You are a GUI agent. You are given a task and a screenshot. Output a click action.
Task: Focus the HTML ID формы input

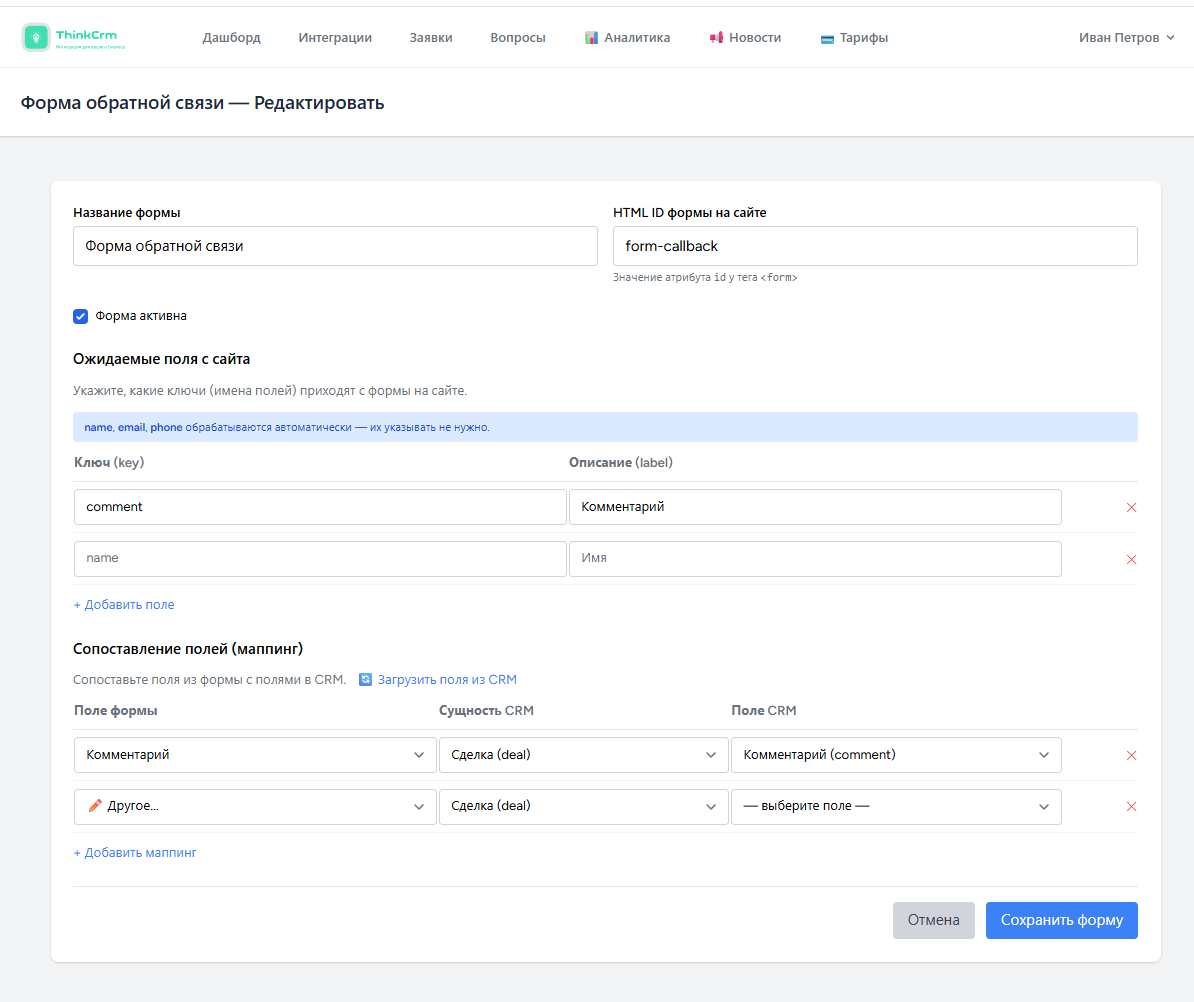[875, 246]
